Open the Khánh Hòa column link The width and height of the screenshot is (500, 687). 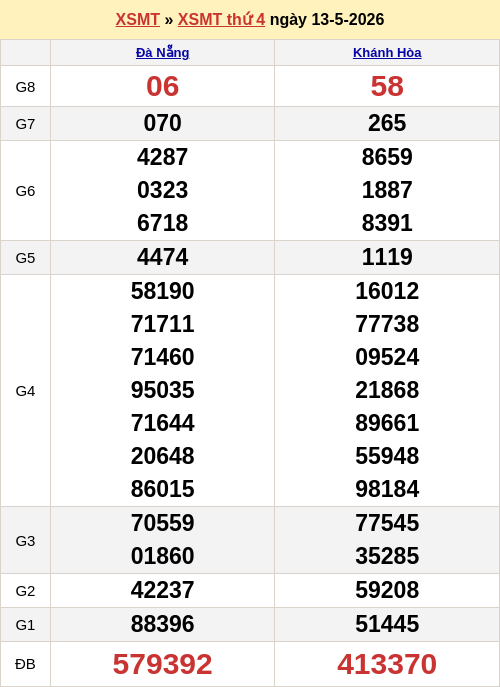click(387, 53)
